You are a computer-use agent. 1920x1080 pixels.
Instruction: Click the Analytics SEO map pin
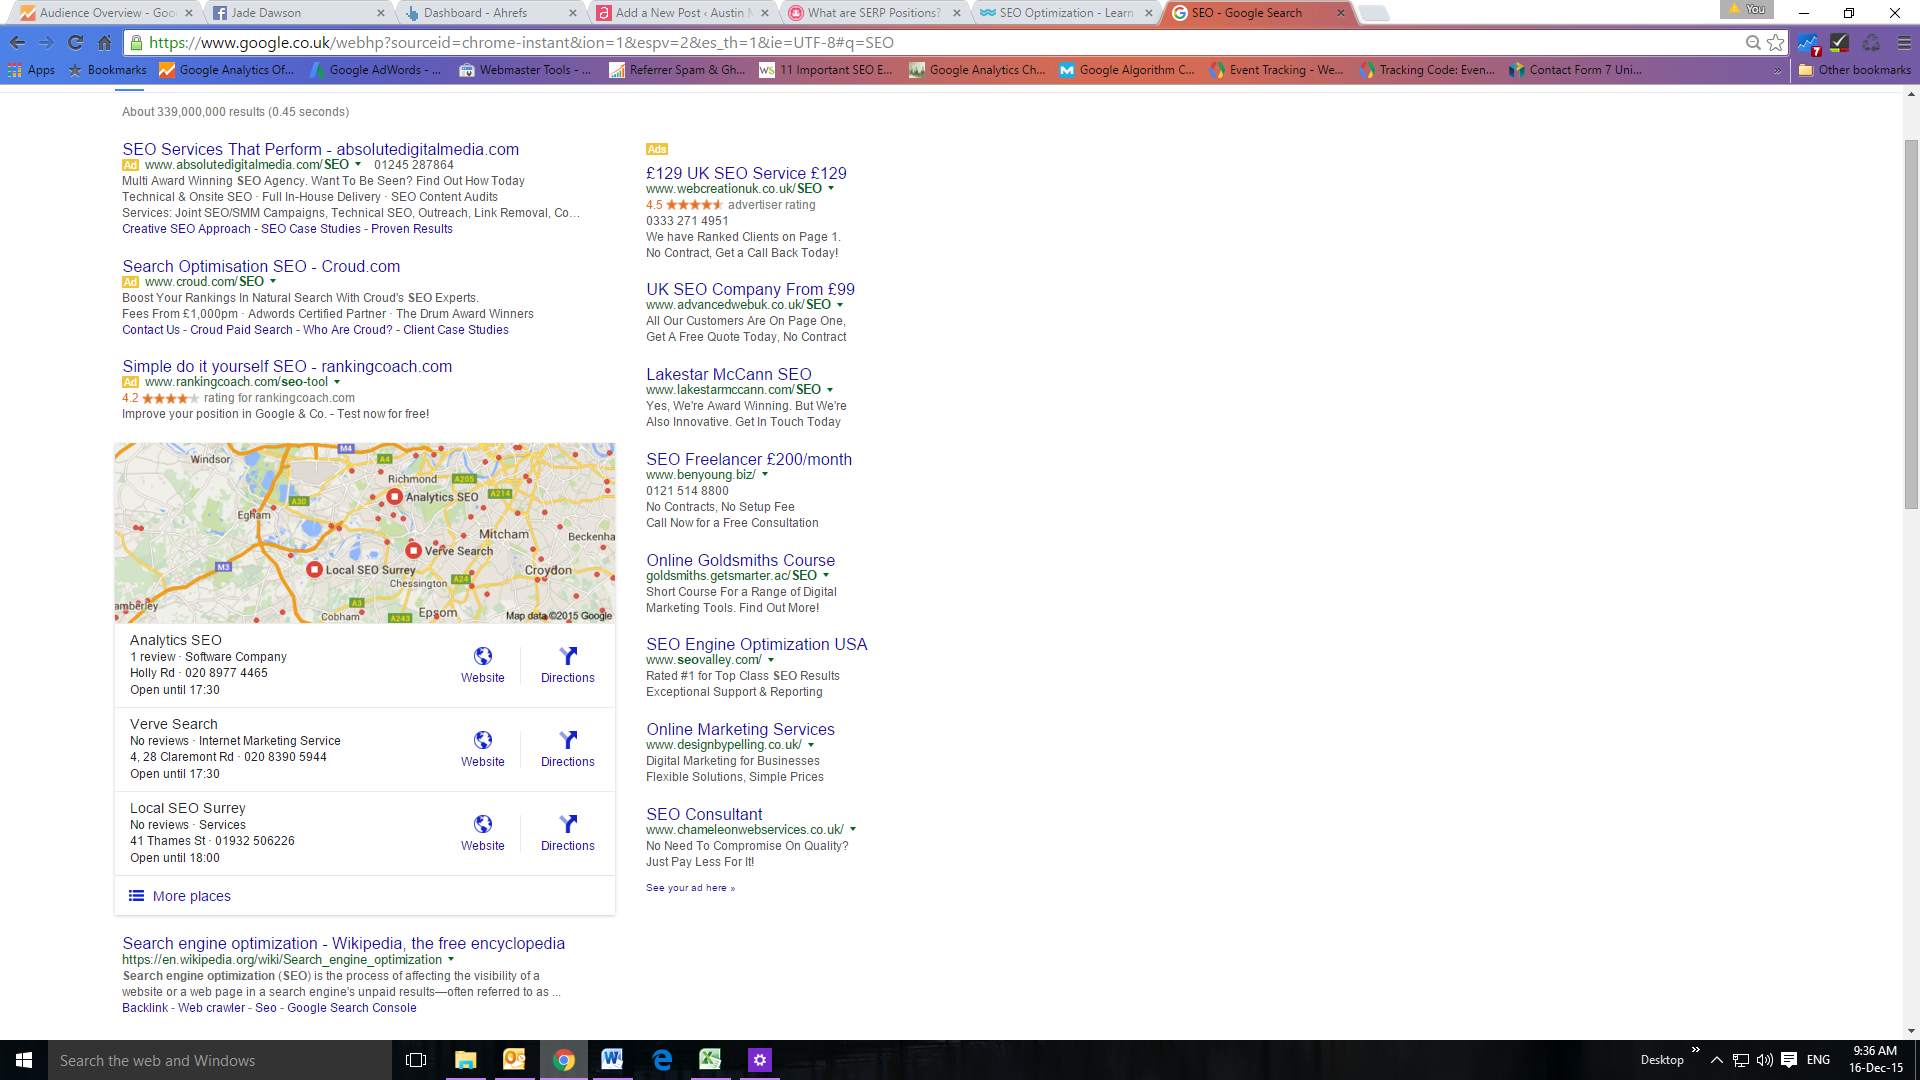395,496
